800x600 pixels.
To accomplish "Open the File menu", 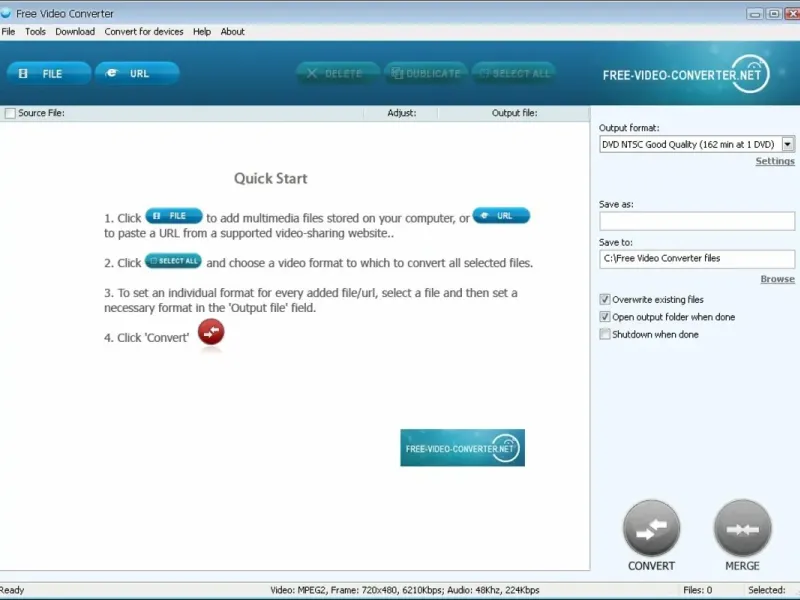I will click(8, 32).
